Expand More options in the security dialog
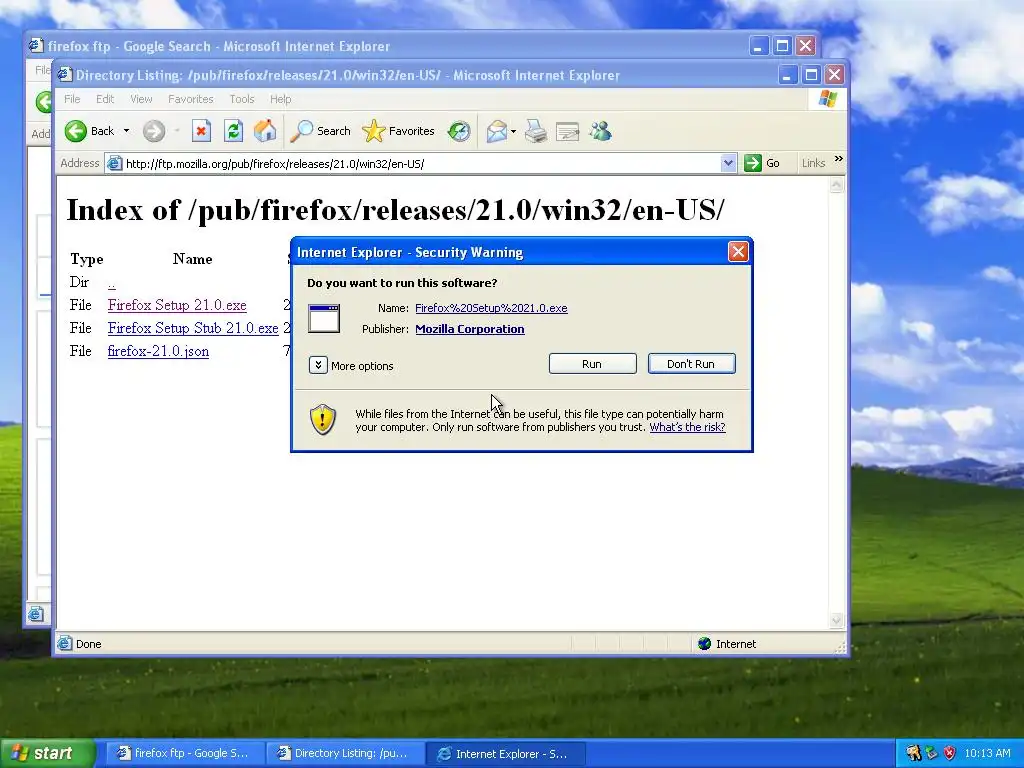Screen dimensions: 1024x768 318,365
